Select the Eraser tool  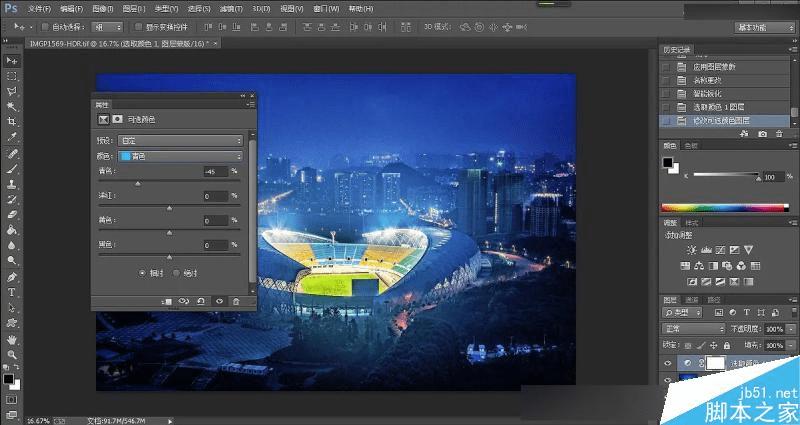click(x=11, y=215)
